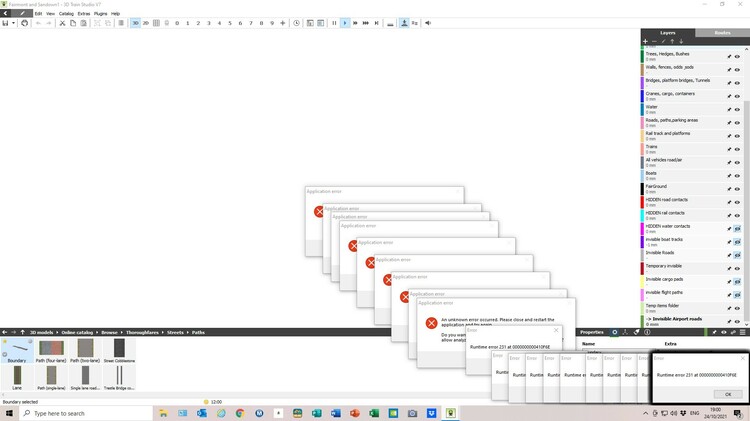Move layer down with the arrow icon
Screen dimensions: 750x421
(681, 42)
